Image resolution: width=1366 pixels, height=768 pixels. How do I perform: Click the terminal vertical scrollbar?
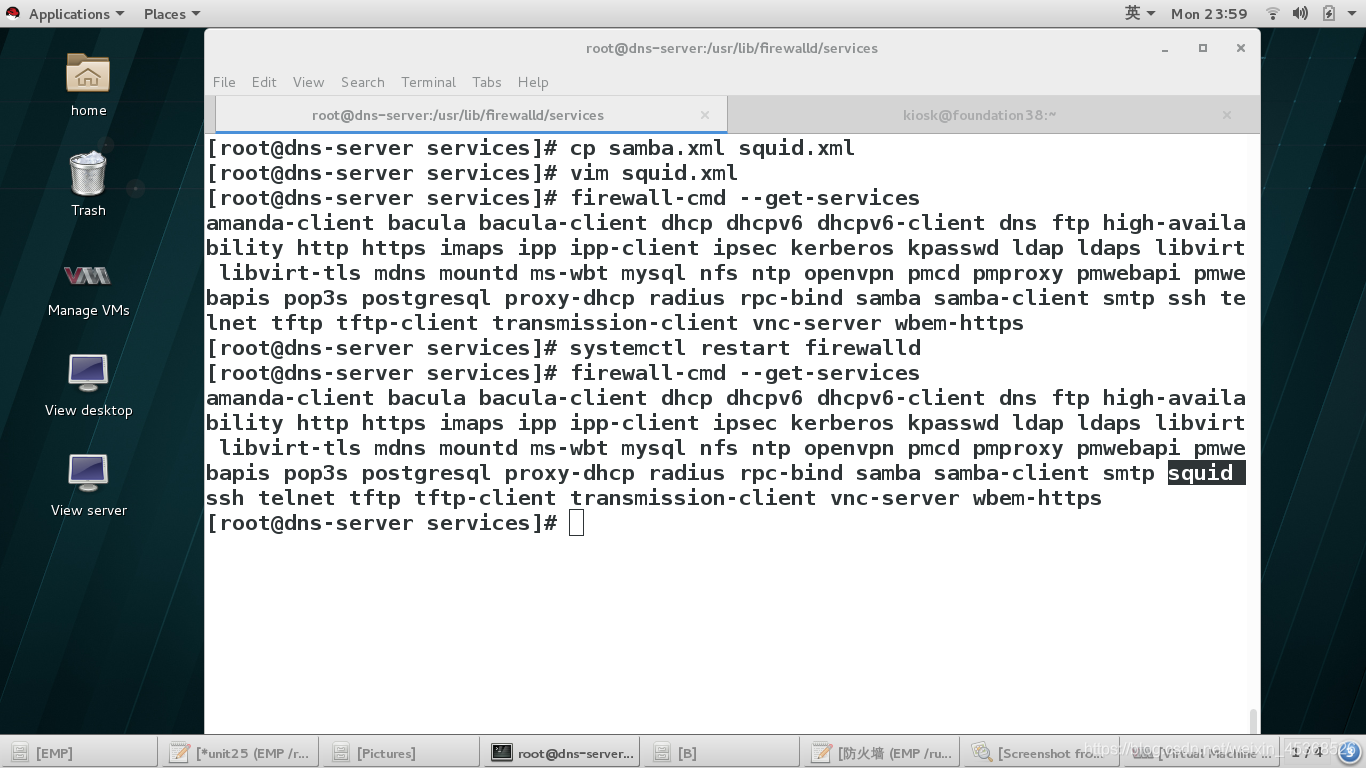click(x=1254, y=720)
